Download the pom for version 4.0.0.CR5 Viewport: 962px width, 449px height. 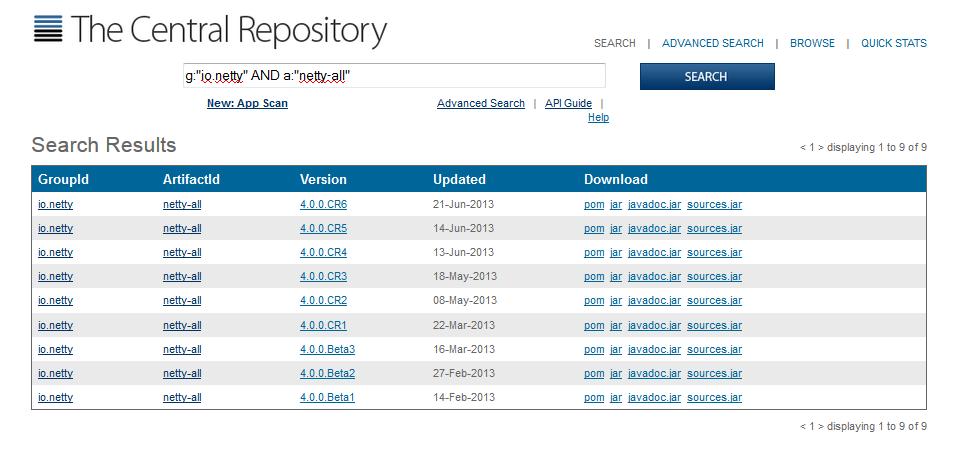coord(594,228)
